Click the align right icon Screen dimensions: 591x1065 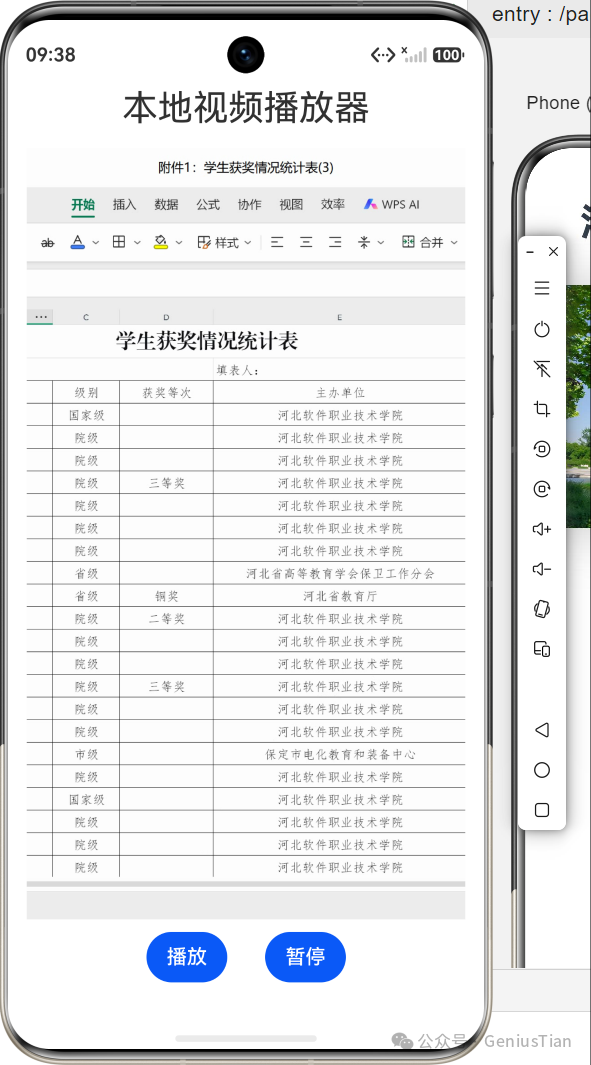pos(335,242)
